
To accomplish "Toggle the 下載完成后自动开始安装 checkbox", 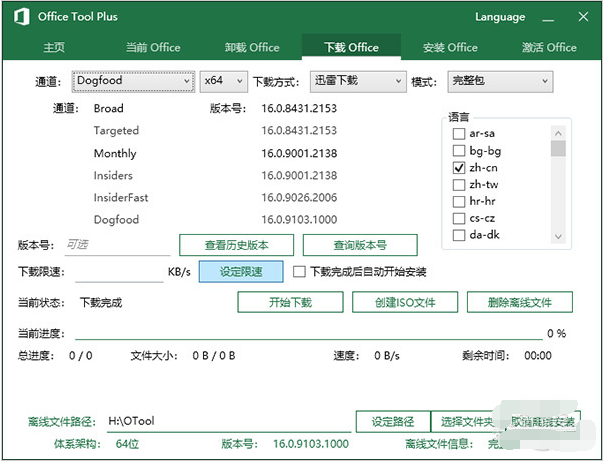I will (x=299, y=271).
